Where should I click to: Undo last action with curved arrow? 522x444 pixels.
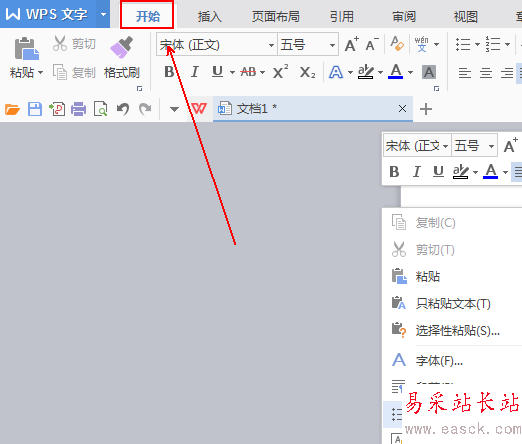click(123, 109)
